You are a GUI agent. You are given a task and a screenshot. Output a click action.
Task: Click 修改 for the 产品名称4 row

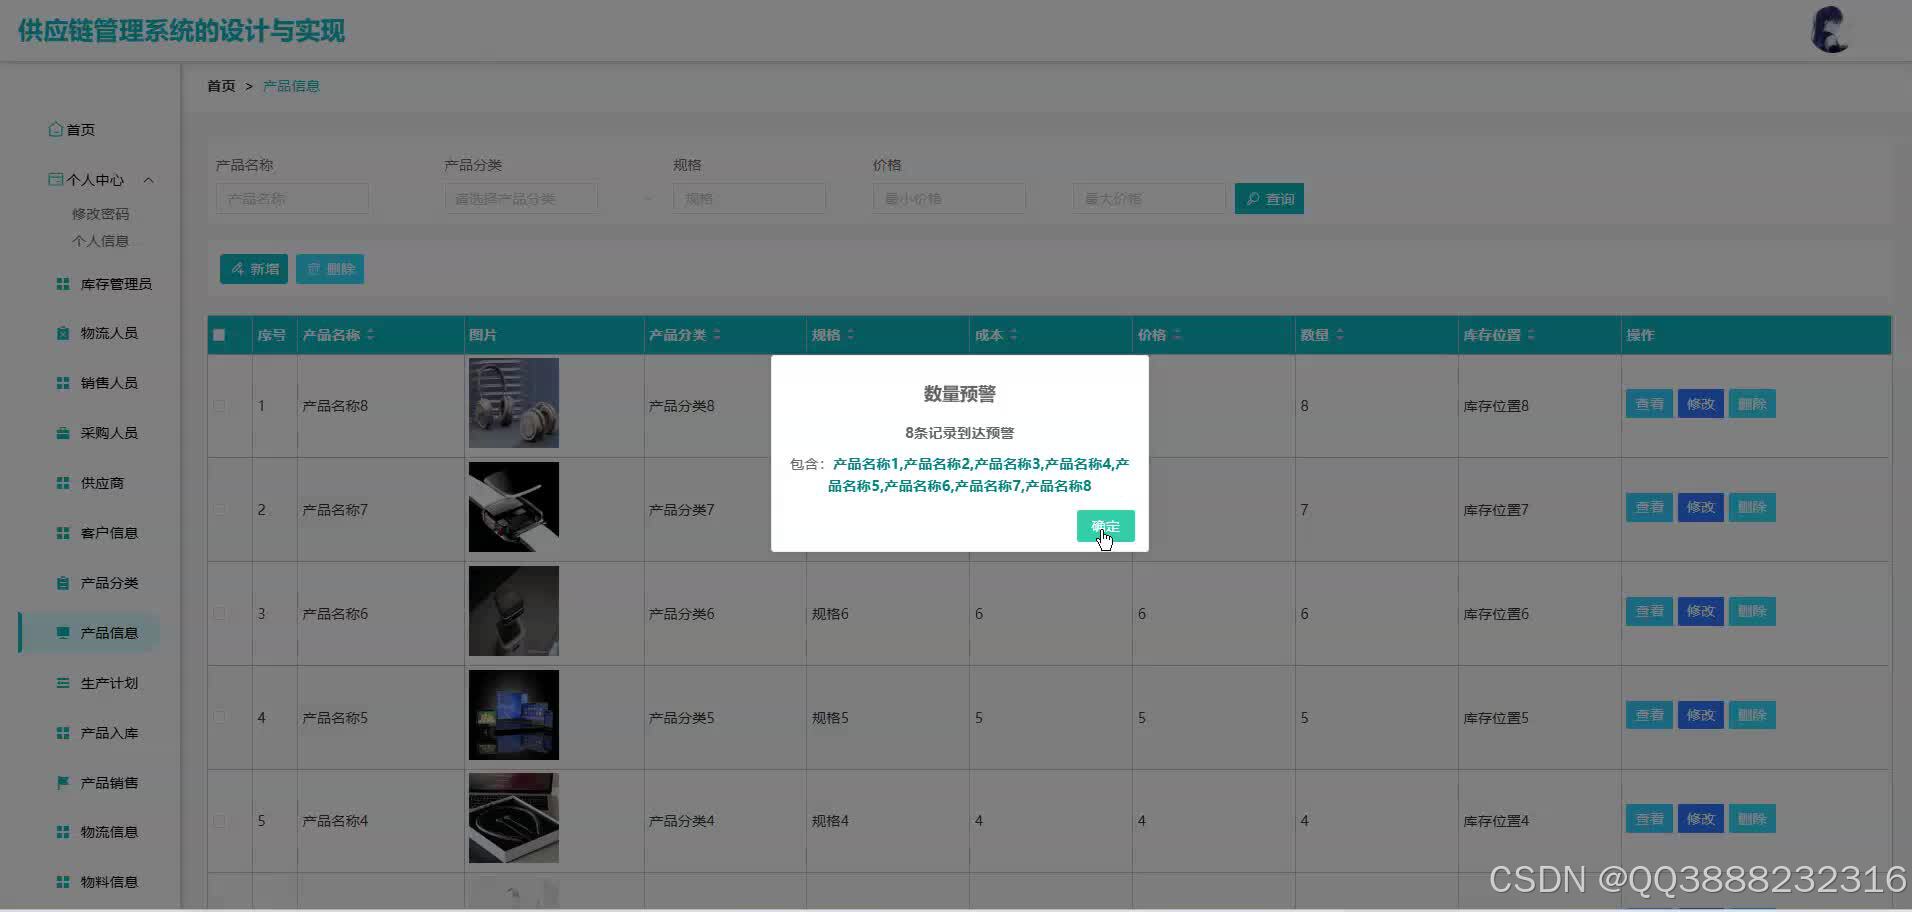pos(1700,819)
